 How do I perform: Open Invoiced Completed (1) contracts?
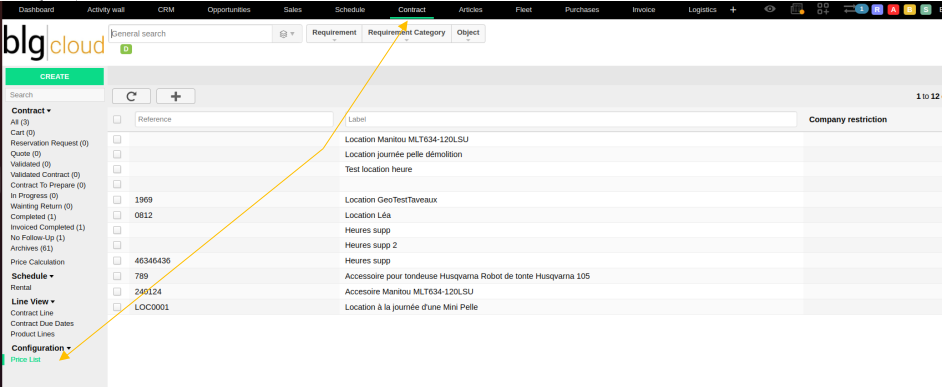point(48,227)
